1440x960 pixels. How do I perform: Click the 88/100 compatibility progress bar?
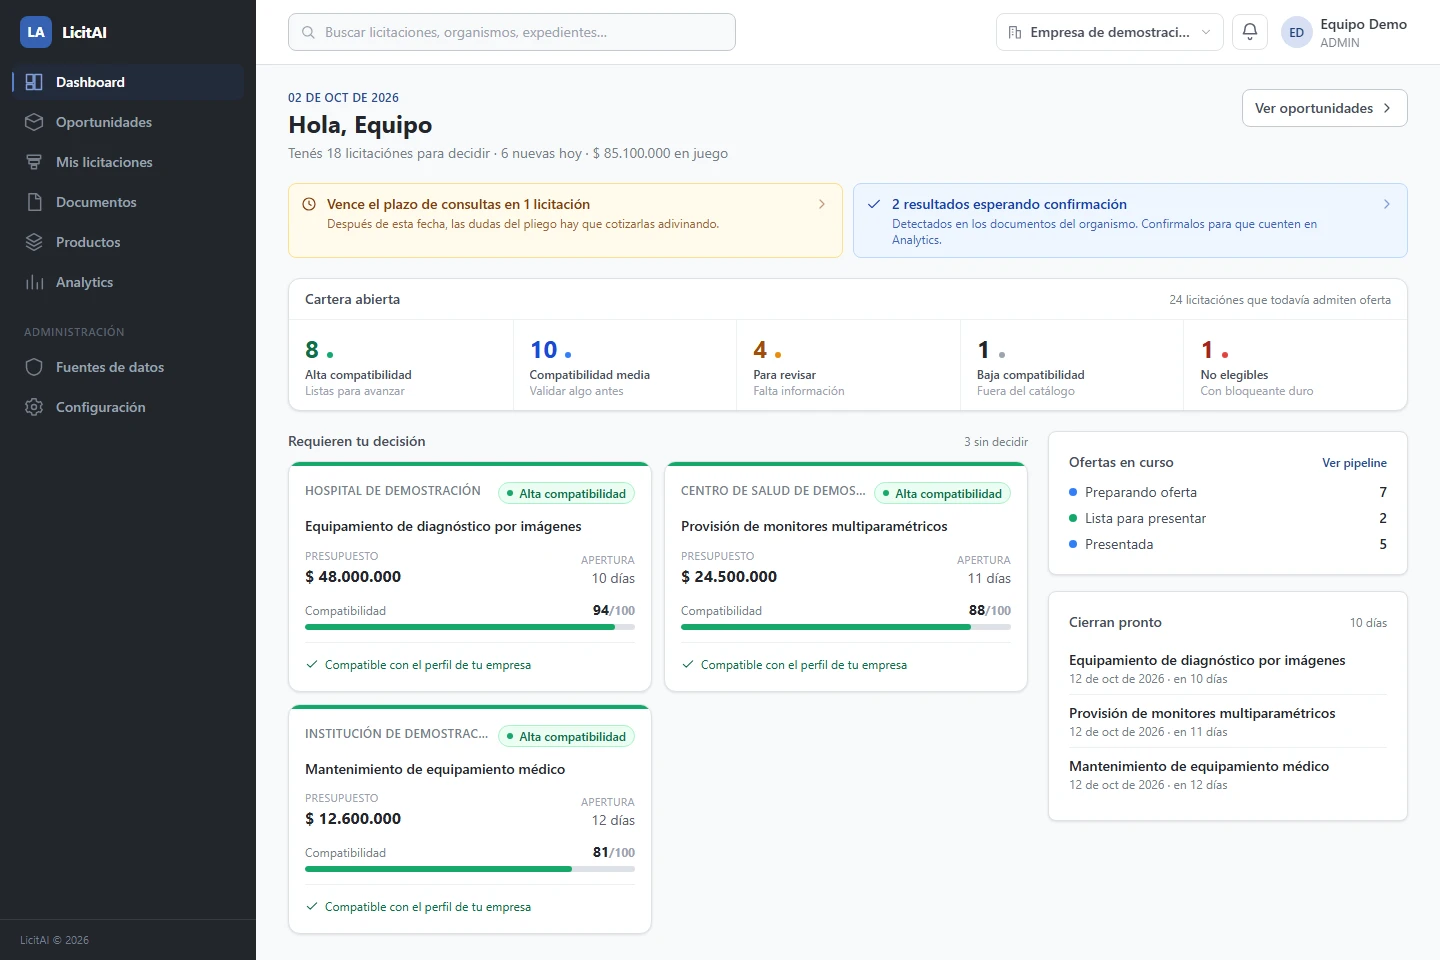(x=846, y=627)
